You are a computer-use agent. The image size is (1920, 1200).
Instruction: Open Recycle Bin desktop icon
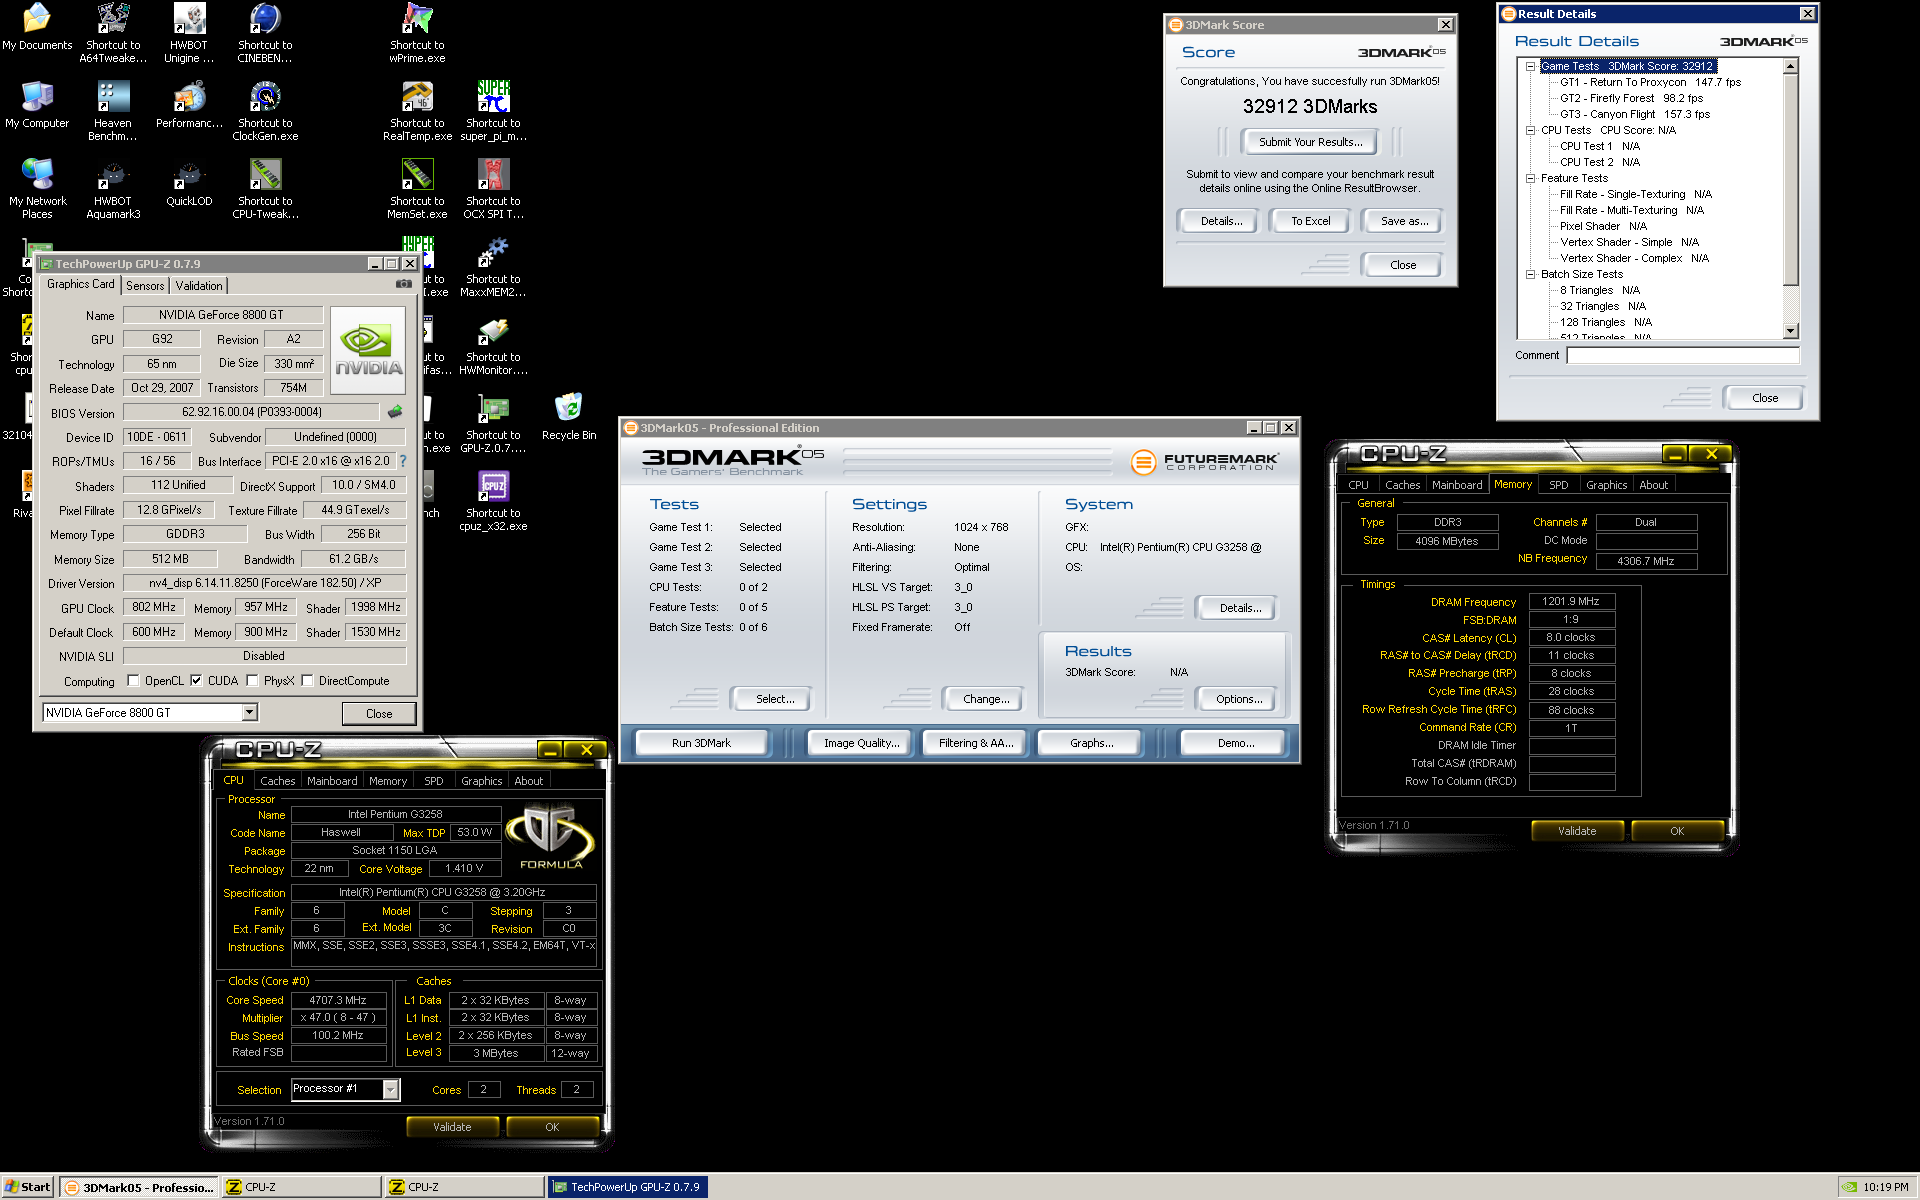(x=569, y=417)
